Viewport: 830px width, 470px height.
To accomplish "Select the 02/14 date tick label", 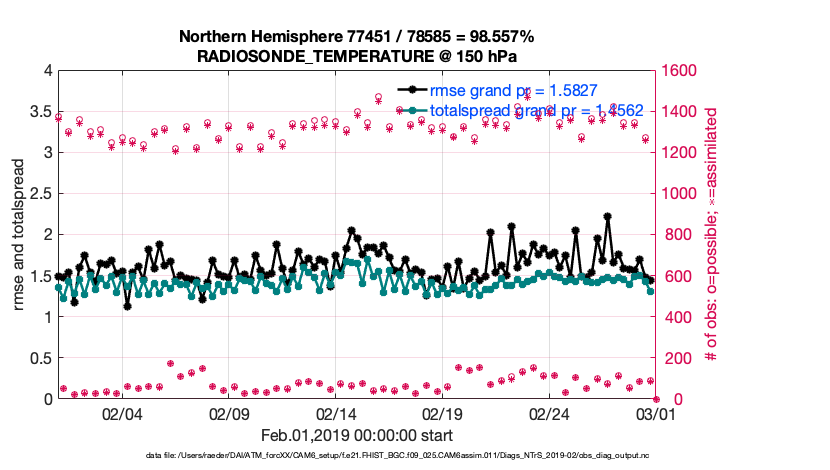I will click(x=335, y=413).
